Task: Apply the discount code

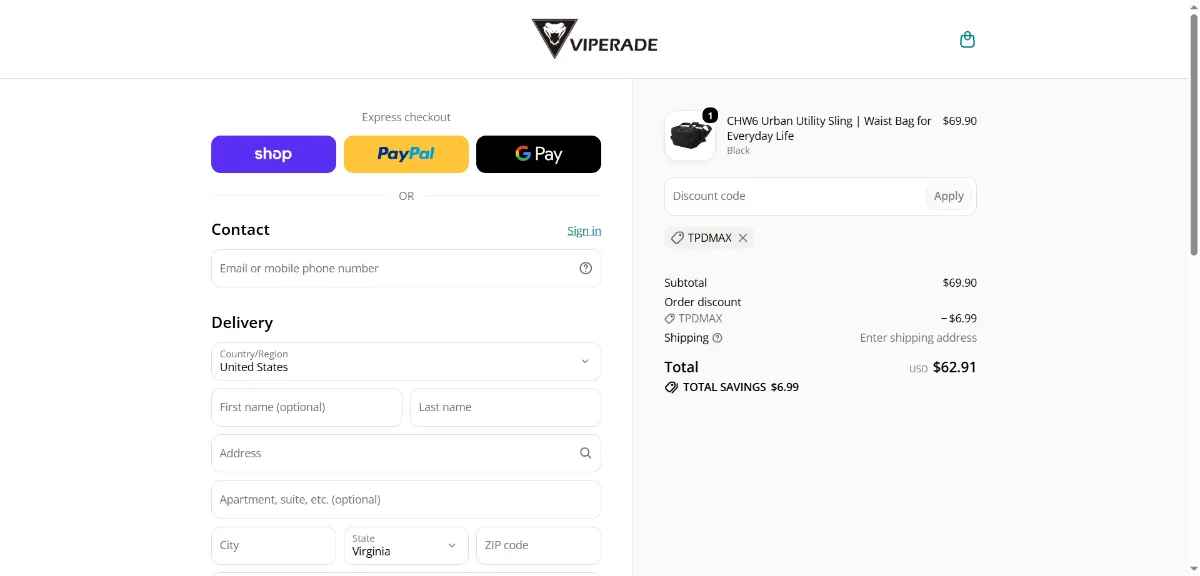Action: click(949, 196)
